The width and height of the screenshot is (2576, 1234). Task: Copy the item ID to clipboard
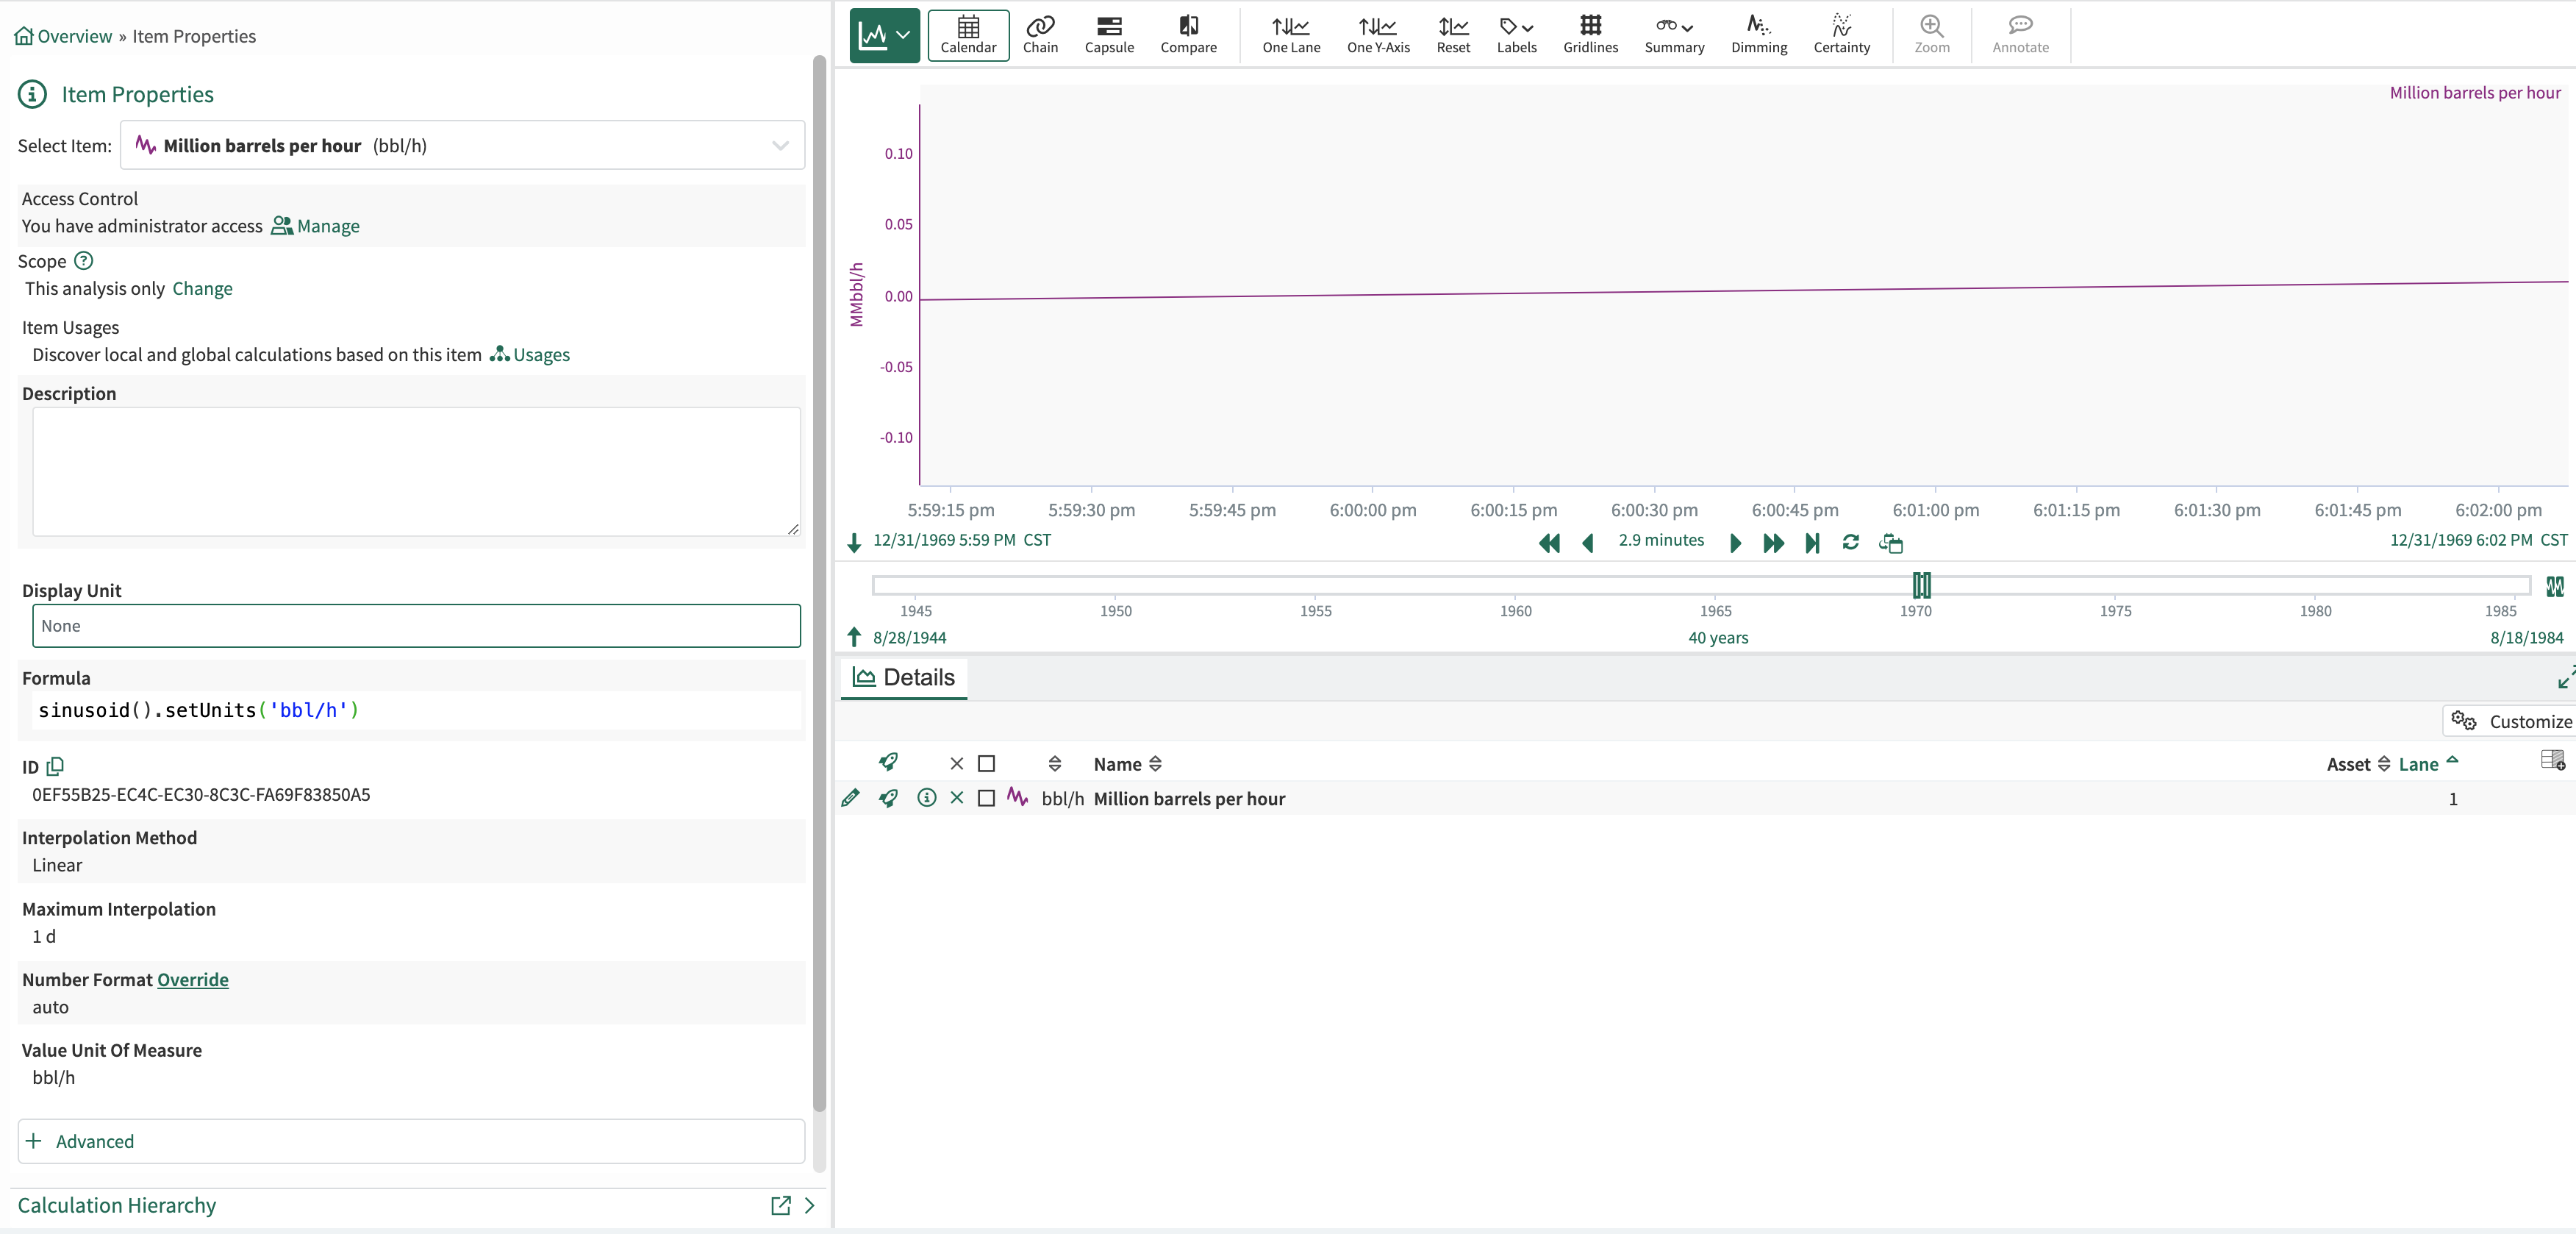pyautogui.click(x=56, y=766)
